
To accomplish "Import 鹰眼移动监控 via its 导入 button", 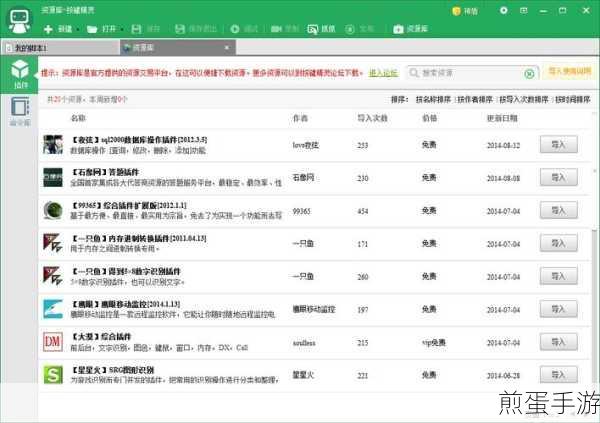I will coord(559,309).
